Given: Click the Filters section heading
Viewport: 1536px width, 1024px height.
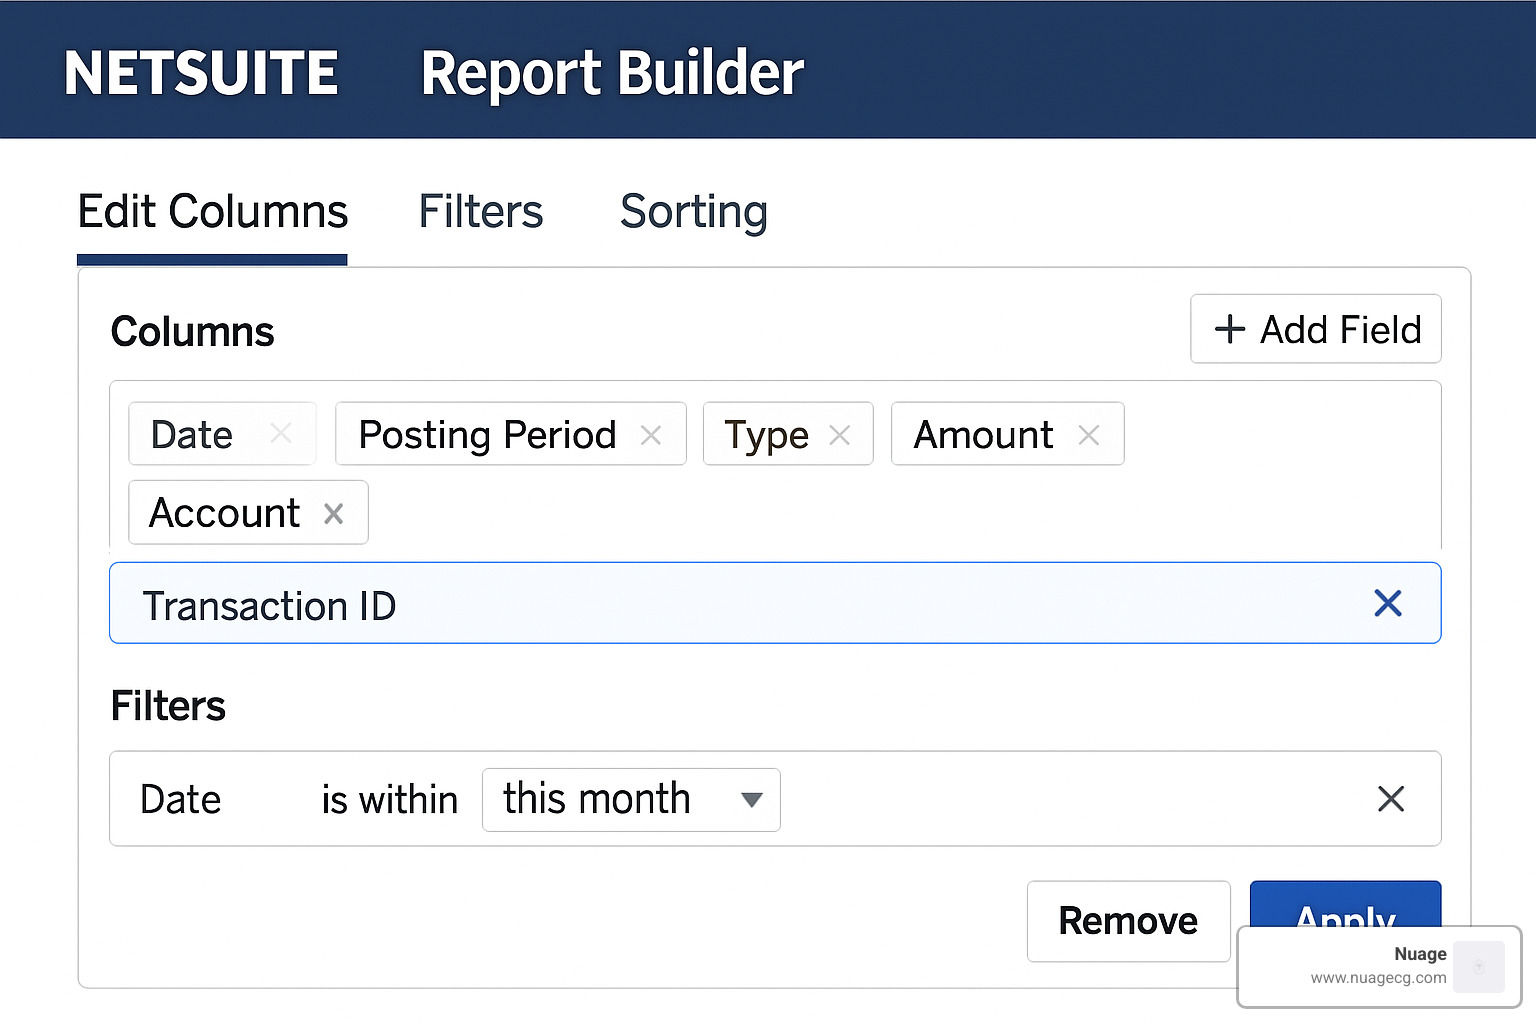Looking at the screenshot, I should [168, 706].
